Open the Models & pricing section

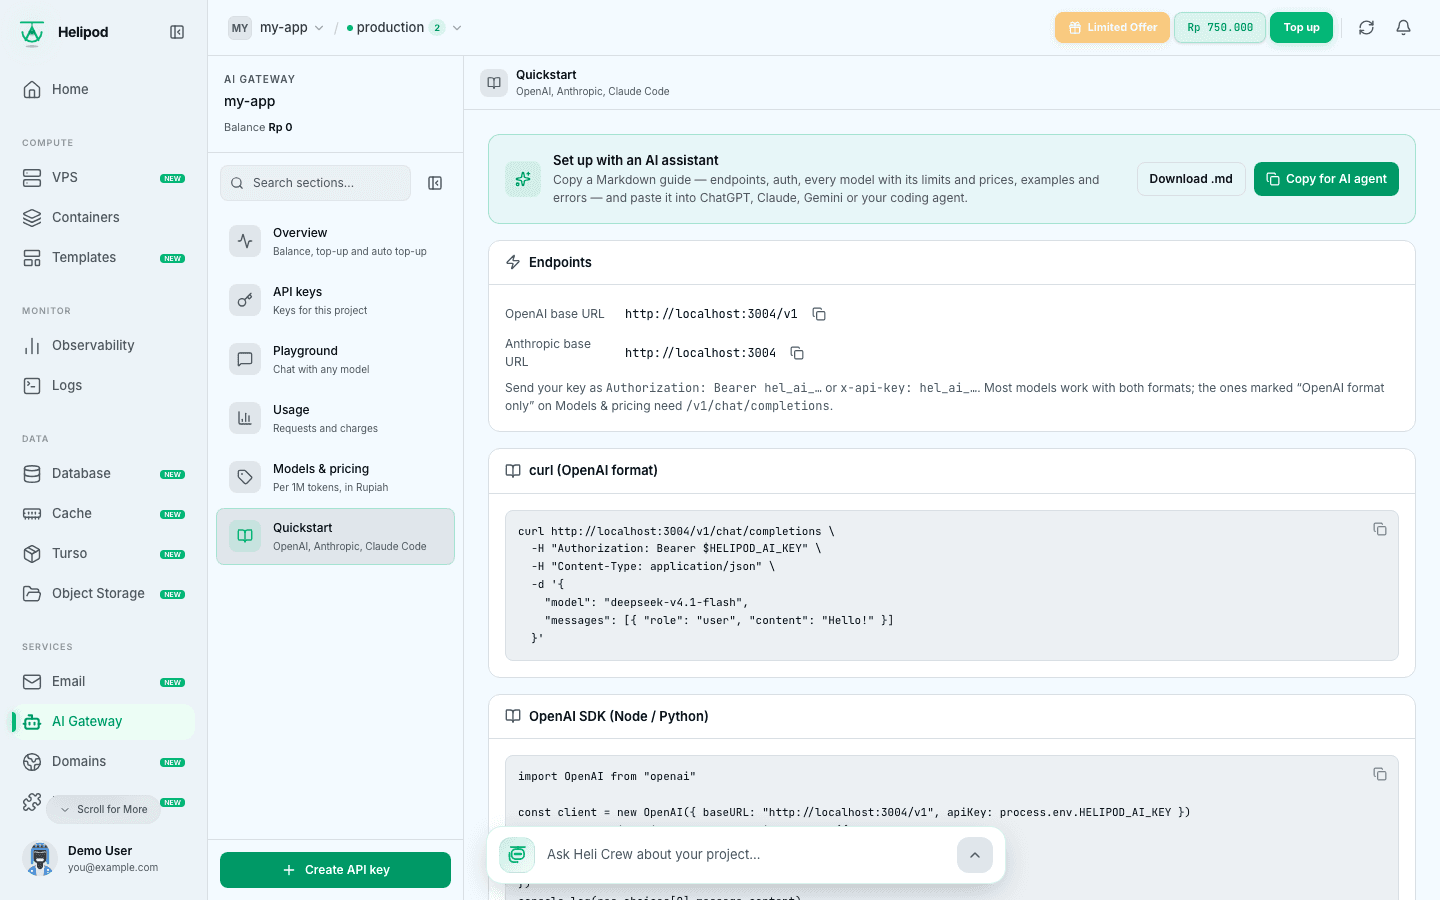pyautogui.click(x=335, y=477)
